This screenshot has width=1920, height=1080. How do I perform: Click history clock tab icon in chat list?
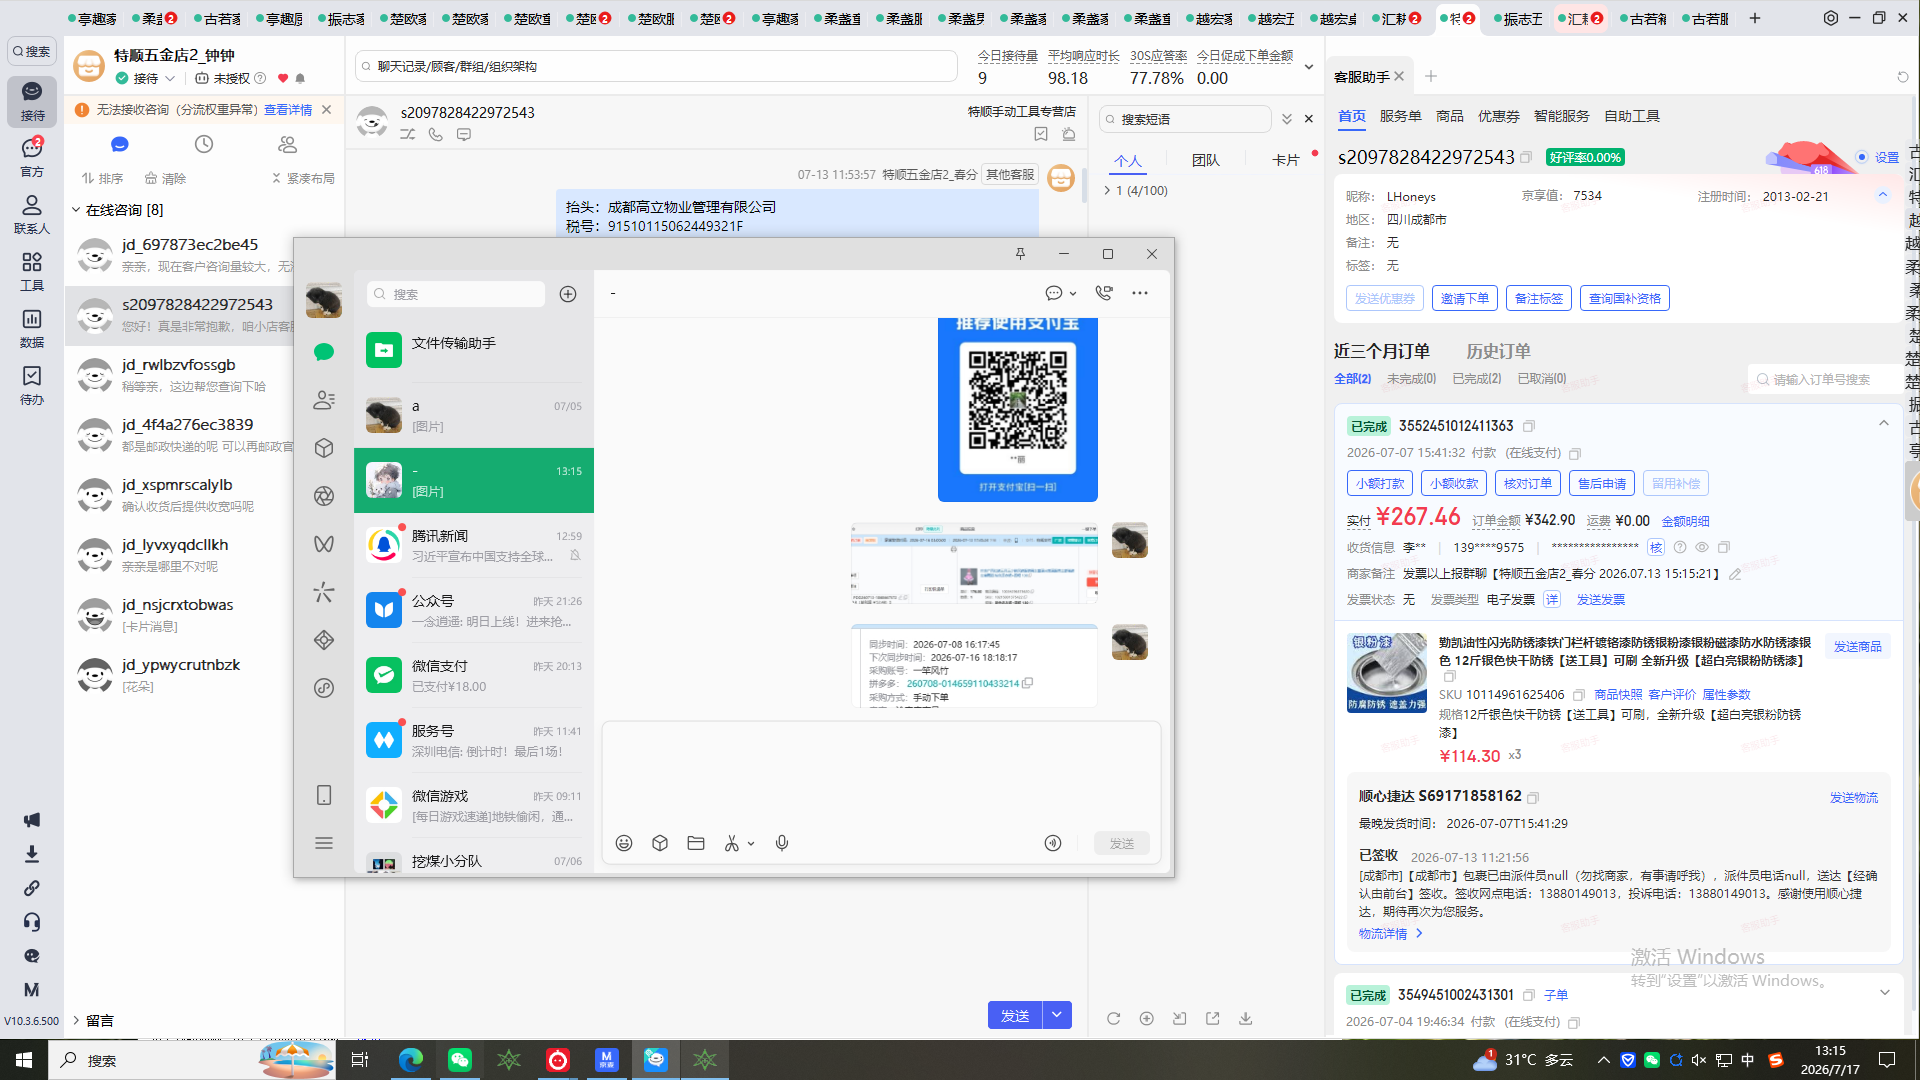tap(204, 144)
